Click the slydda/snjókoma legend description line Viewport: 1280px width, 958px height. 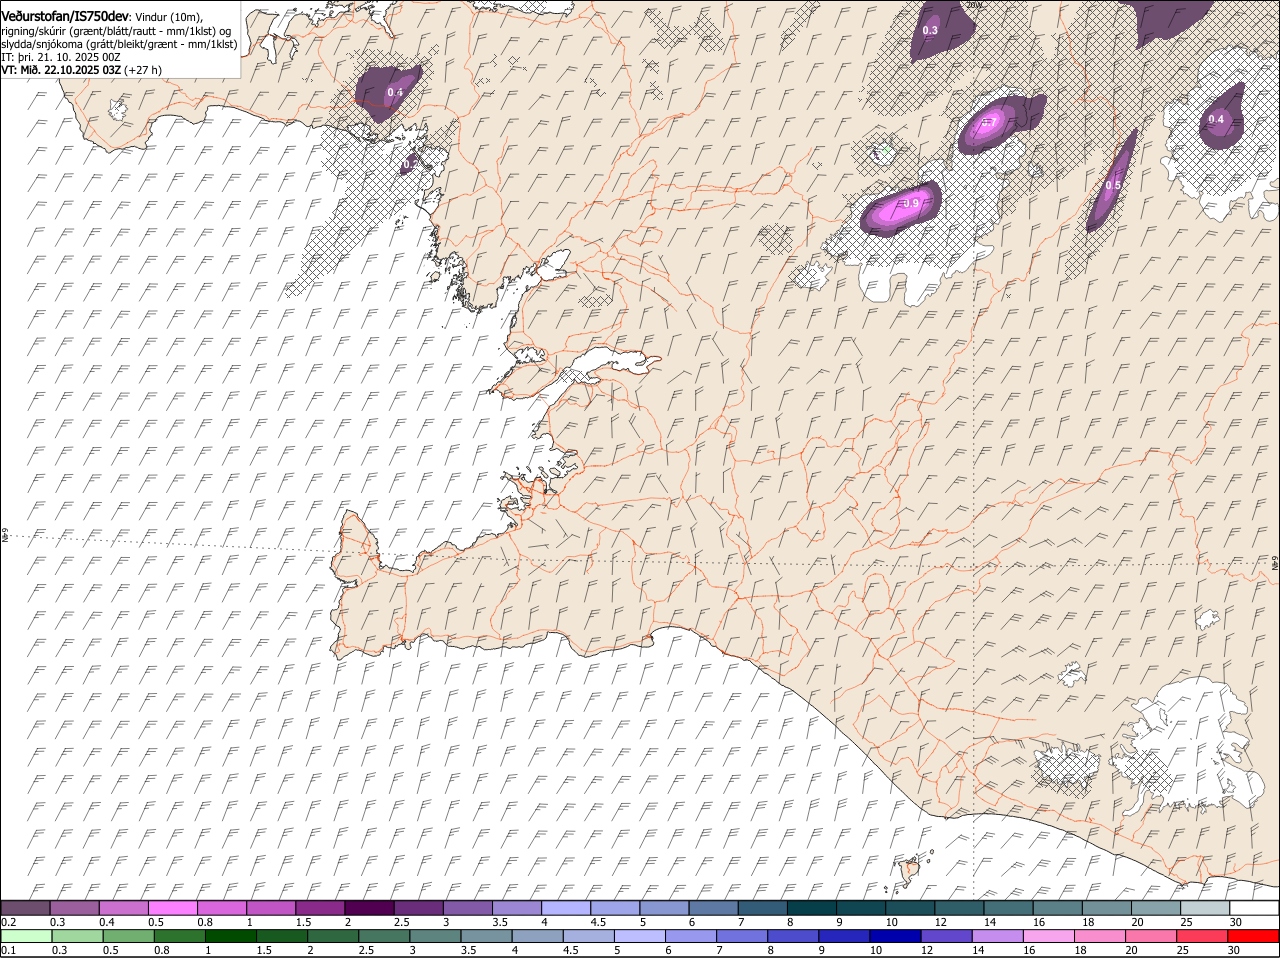pos(119,44)
